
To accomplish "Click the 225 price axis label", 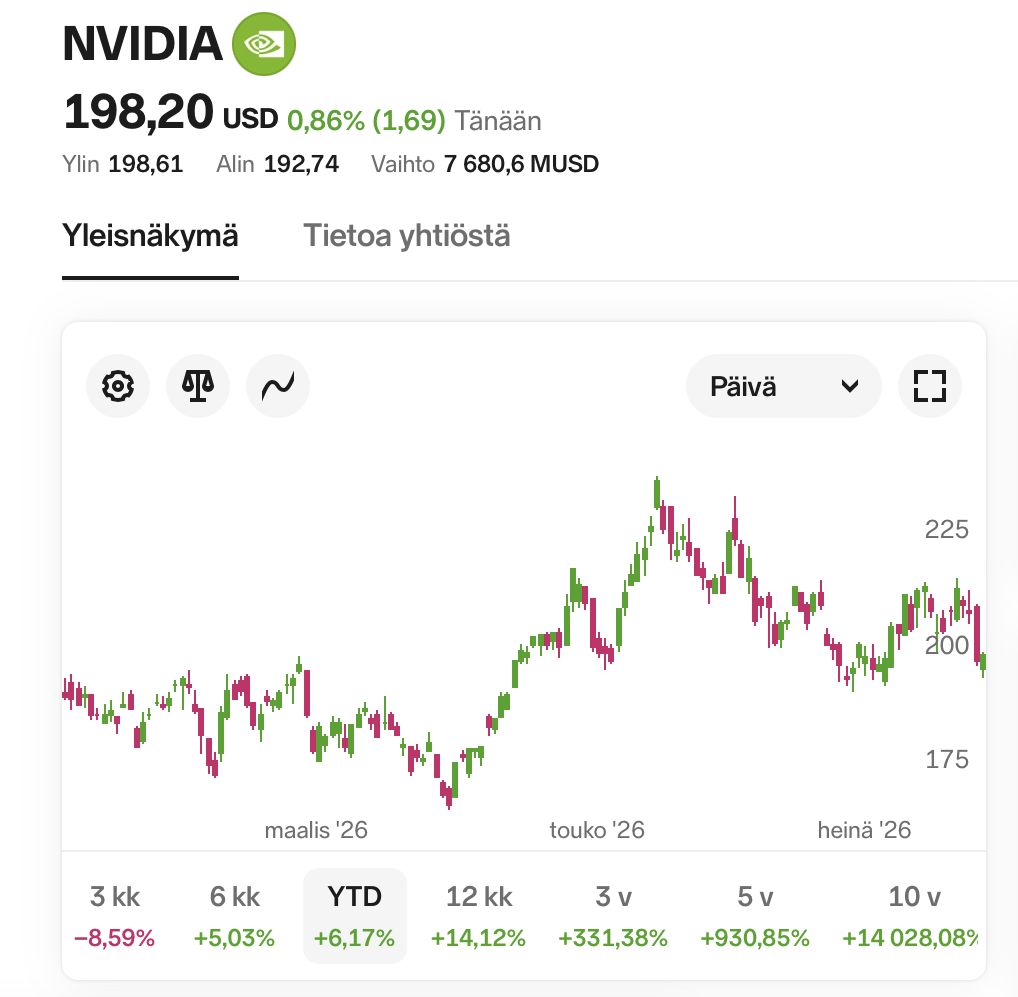I will coord(947,530).
